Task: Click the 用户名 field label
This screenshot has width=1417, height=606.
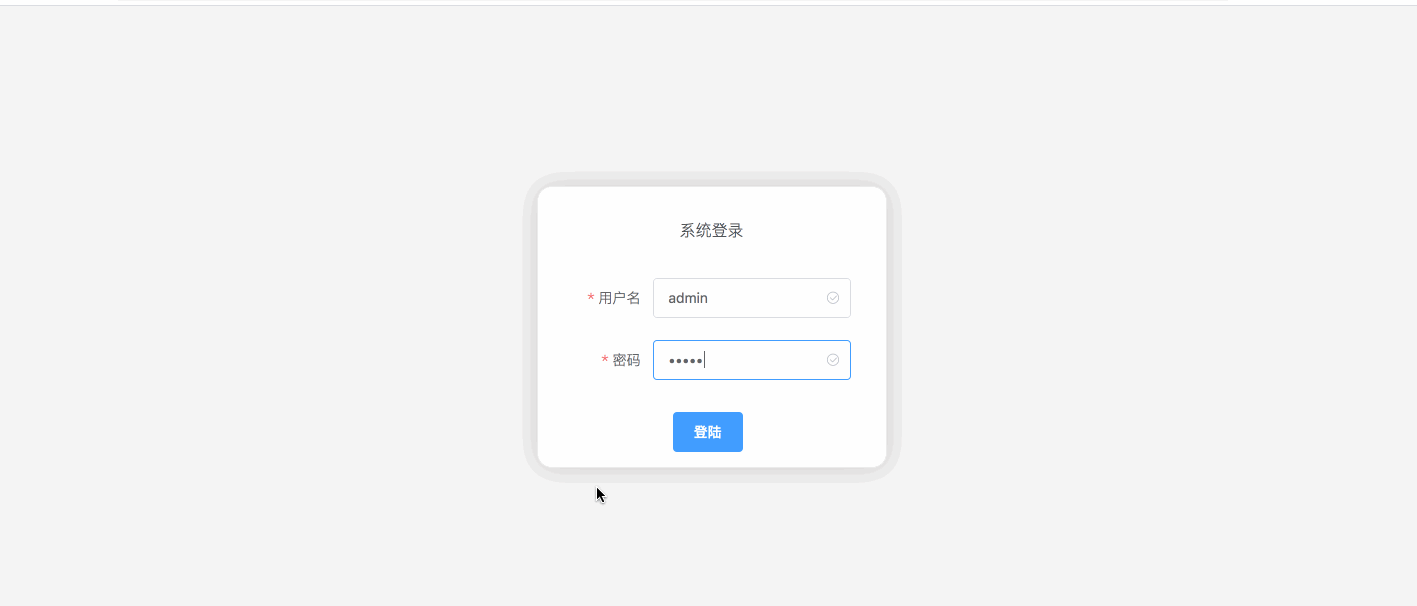Action: pos(619,298)
